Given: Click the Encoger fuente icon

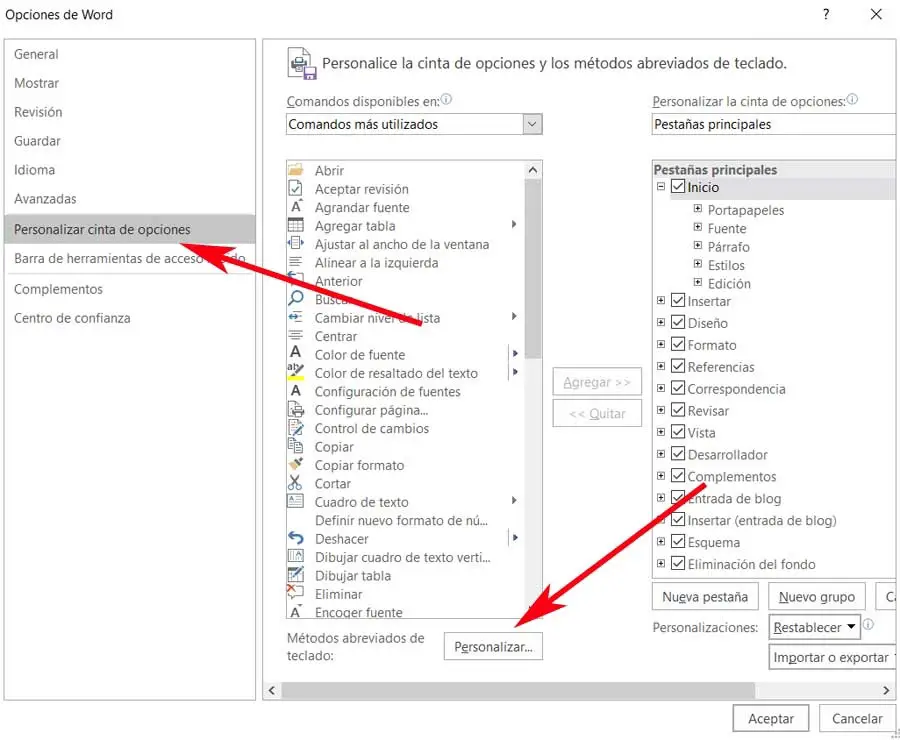Looking at the screenshot, I should pos(295,611).
